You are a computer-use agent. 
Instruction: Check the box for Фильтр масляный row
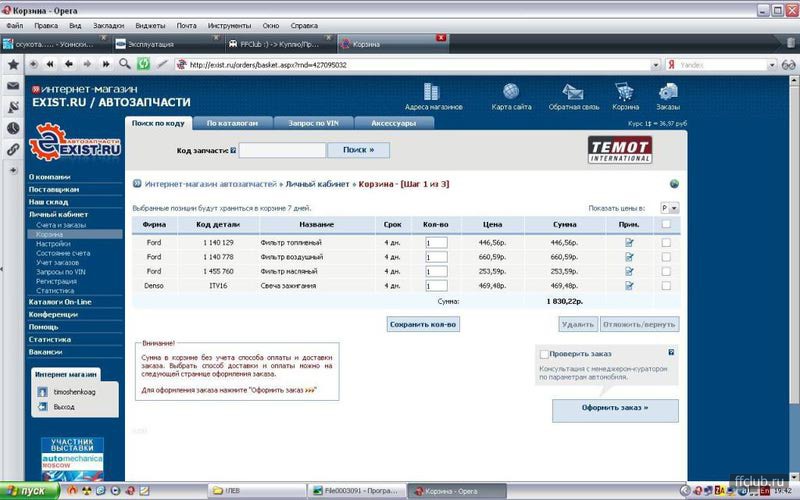(666, 271)
